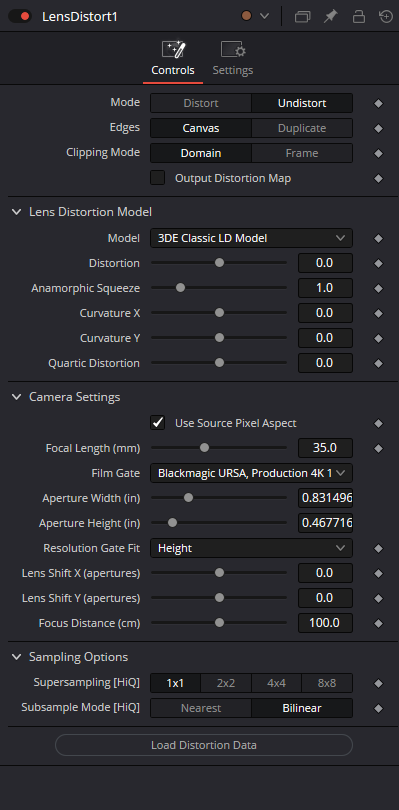
Task: Click the Lens Shift X keyframe diamond
Action: [x=378, y=573]
